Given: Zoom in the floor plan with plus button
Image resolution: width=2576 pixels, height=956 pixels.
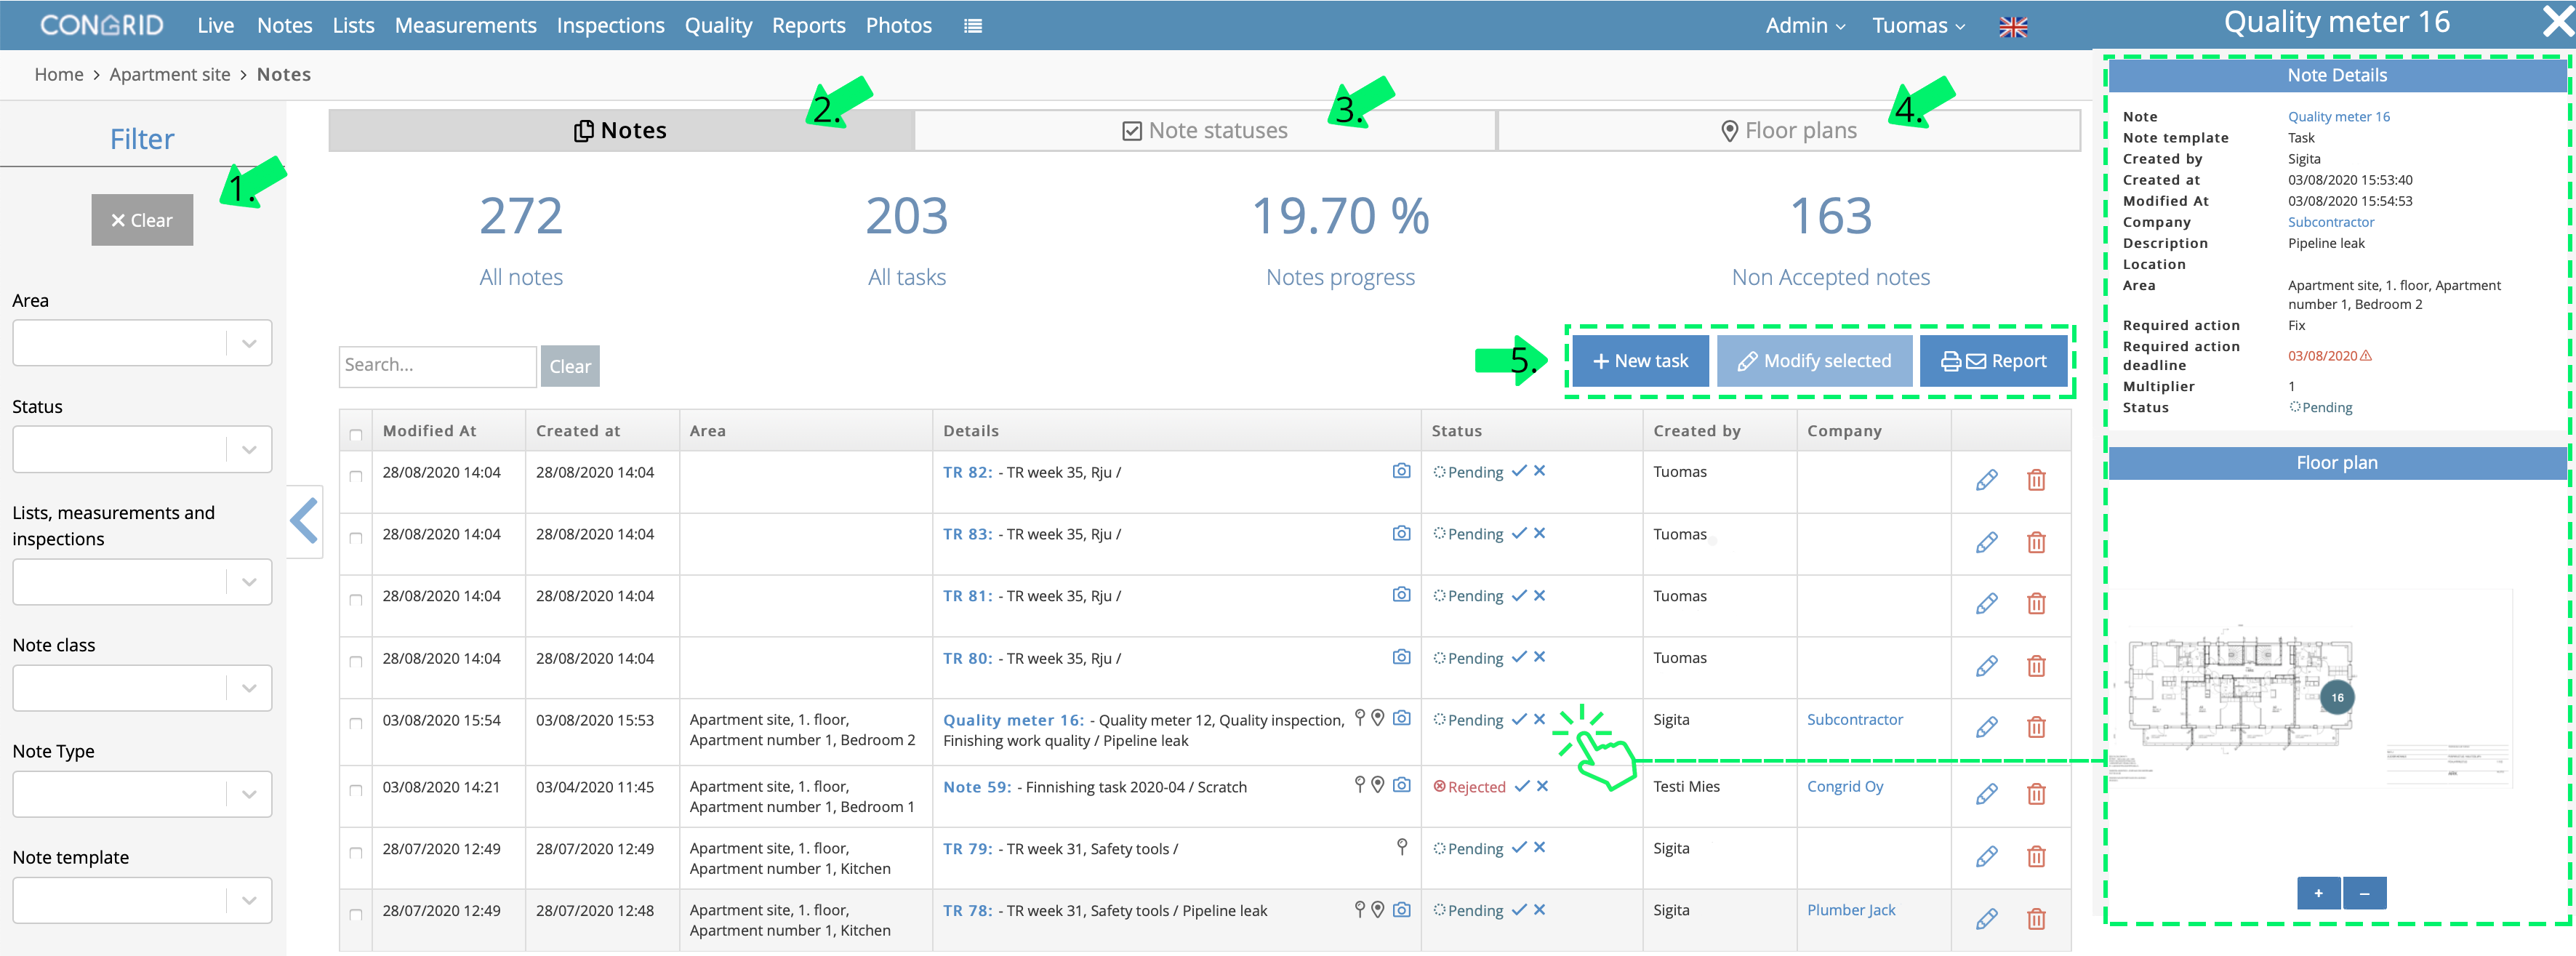Looking at the screenshot, I should [2318, 893].
